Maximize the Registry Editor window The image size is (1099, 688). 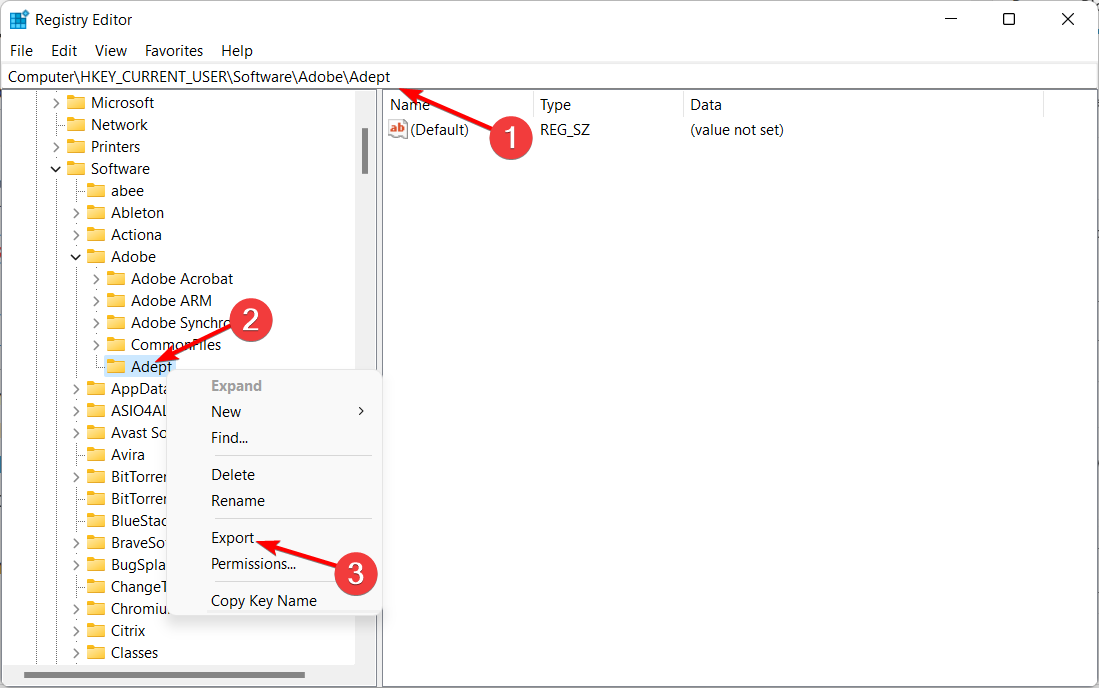[x=1009, y=19]
